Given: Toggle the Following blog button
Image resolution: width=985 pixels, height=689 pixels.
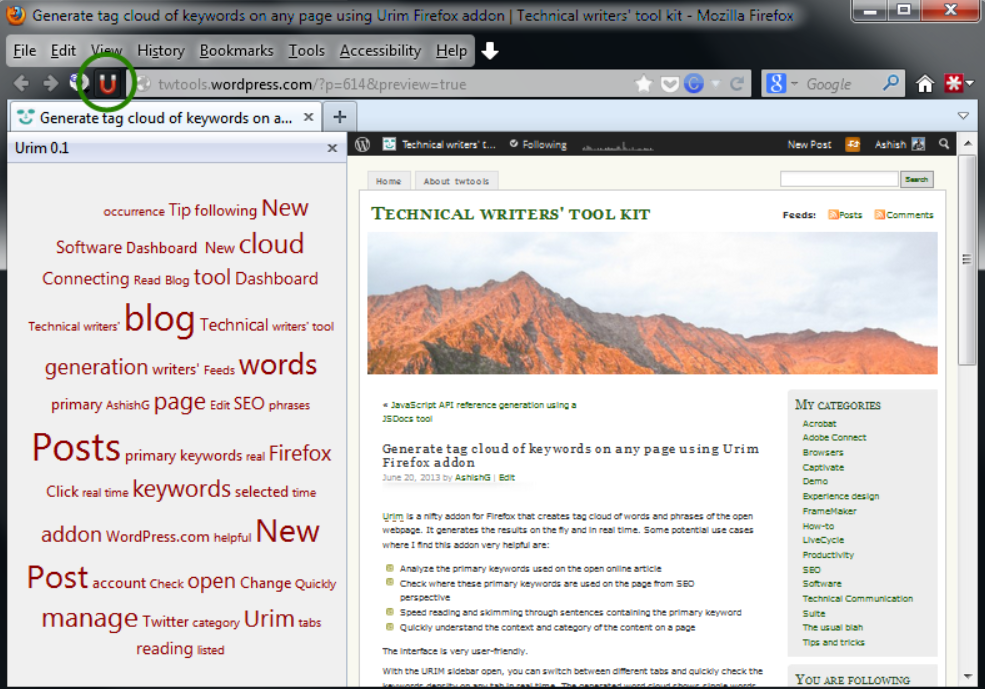Looking at the screenshot, I should pyautogui.click(x=538, y=144).
